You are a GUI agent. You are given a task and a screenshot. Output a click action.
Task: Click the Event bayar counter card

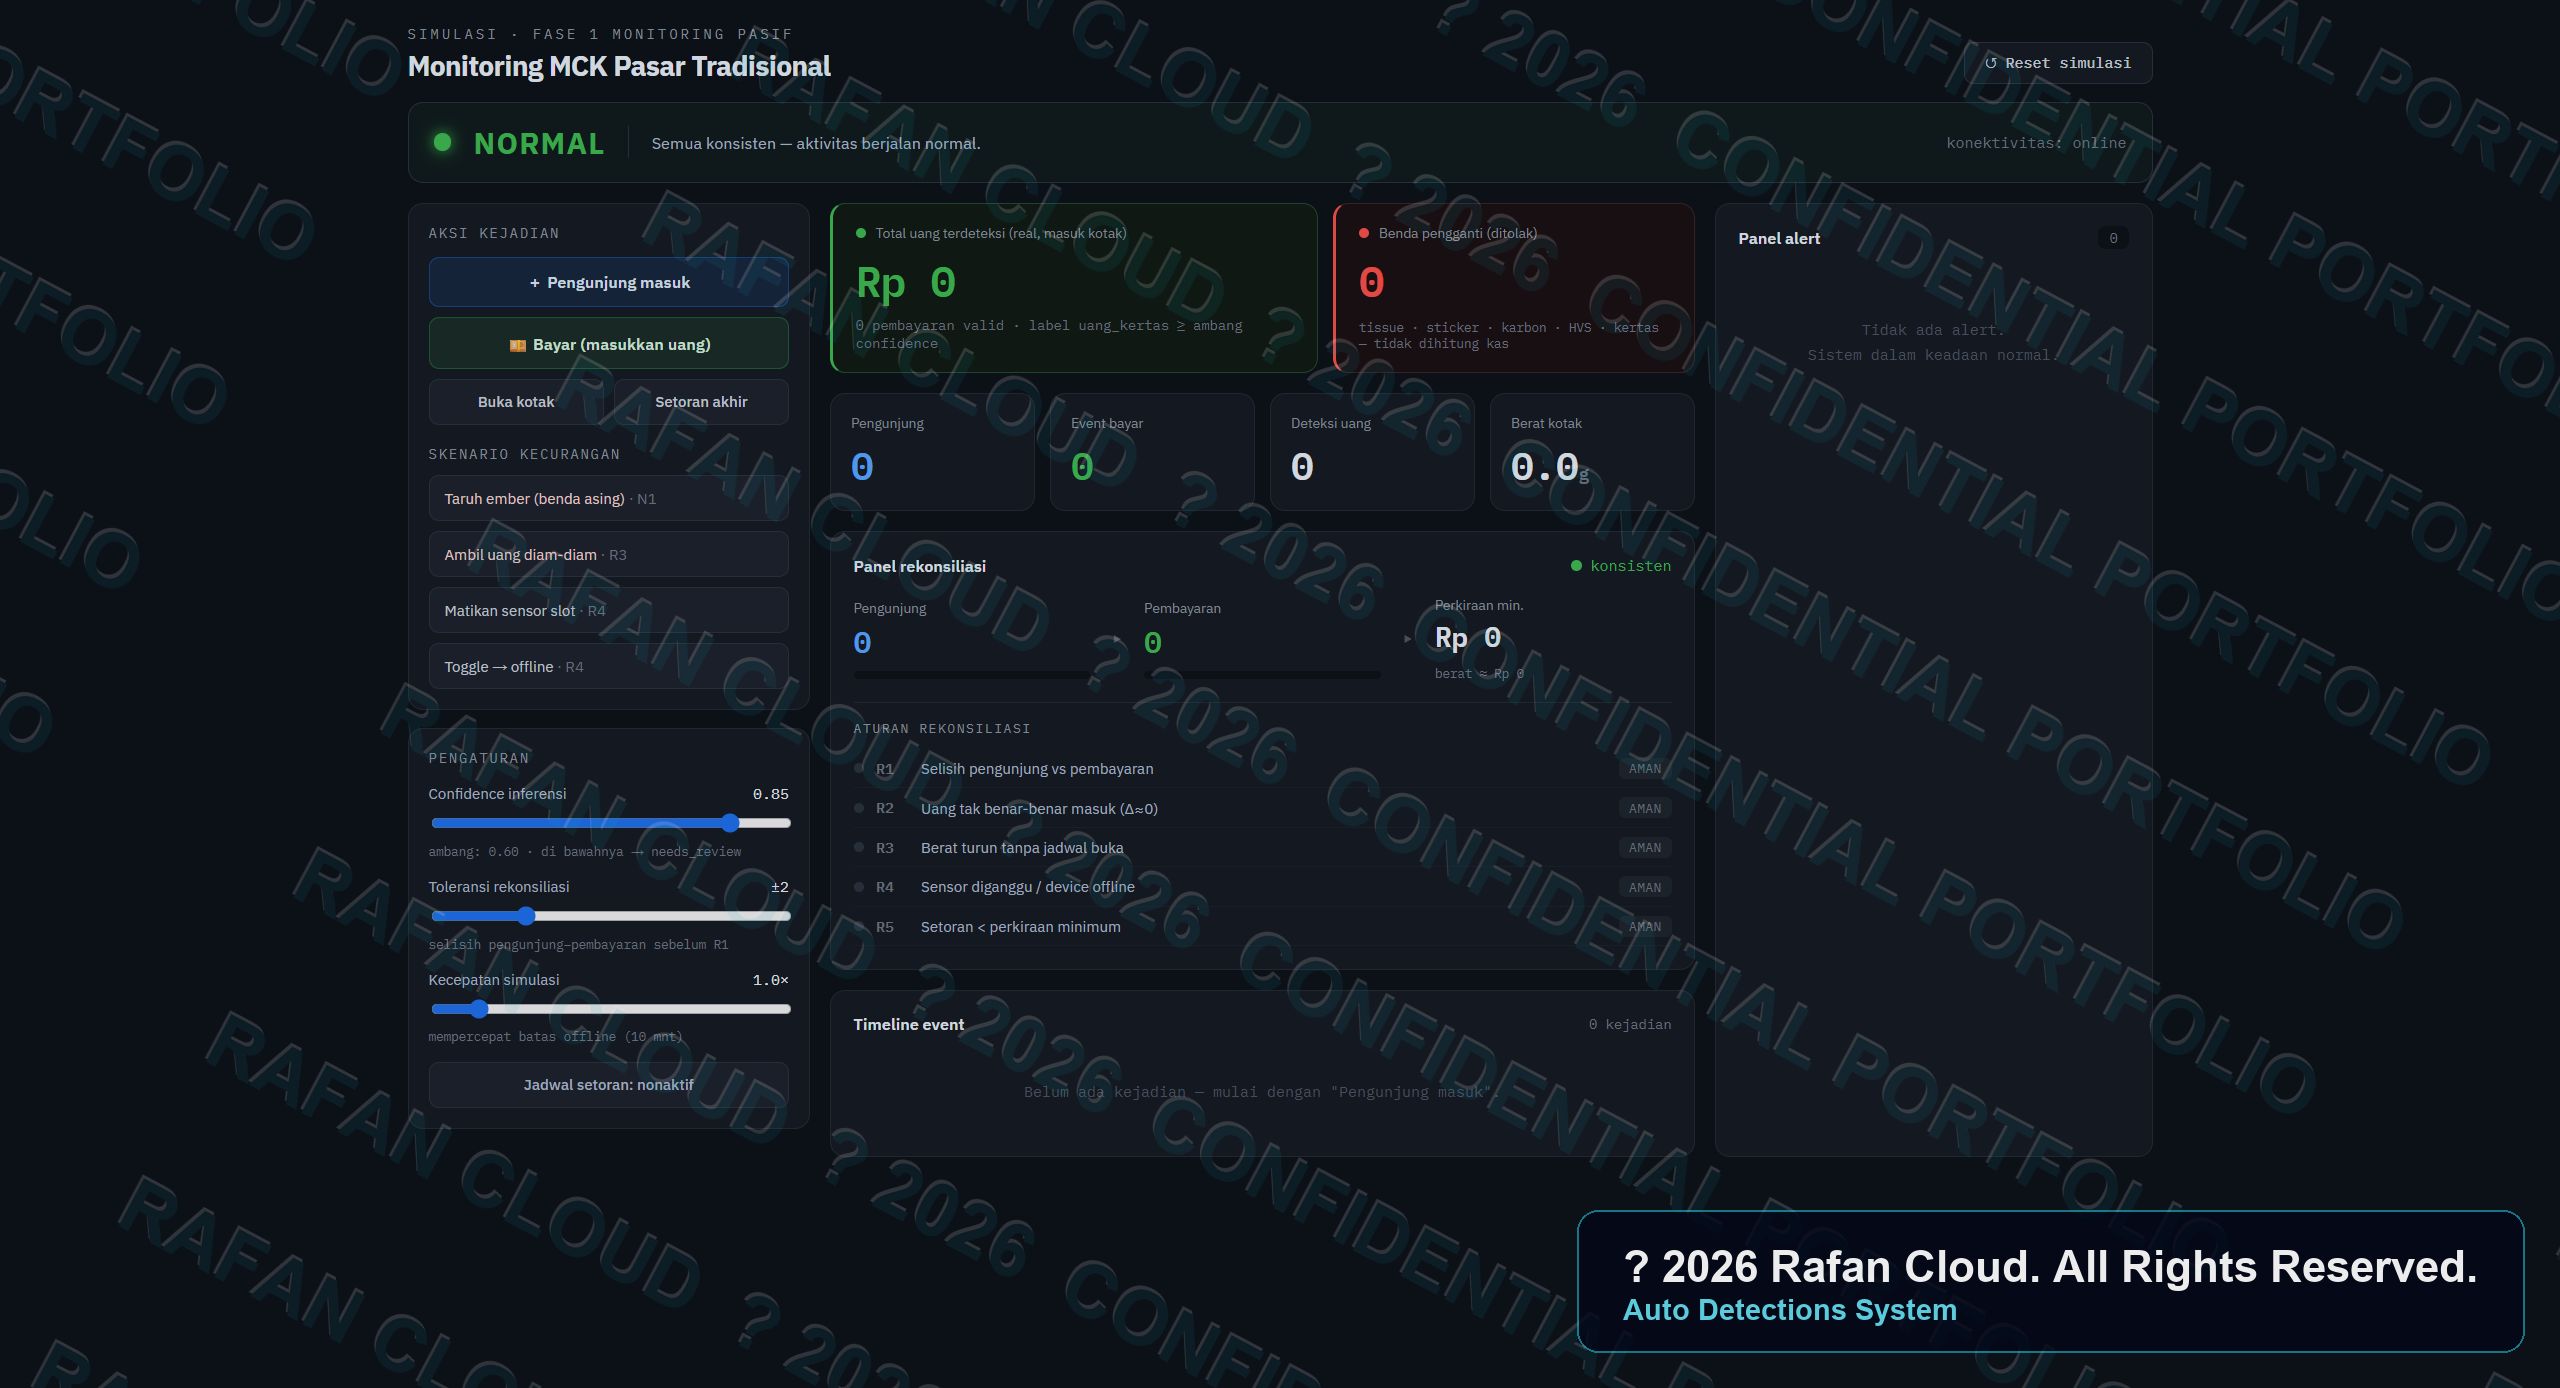pos(1152,452)
